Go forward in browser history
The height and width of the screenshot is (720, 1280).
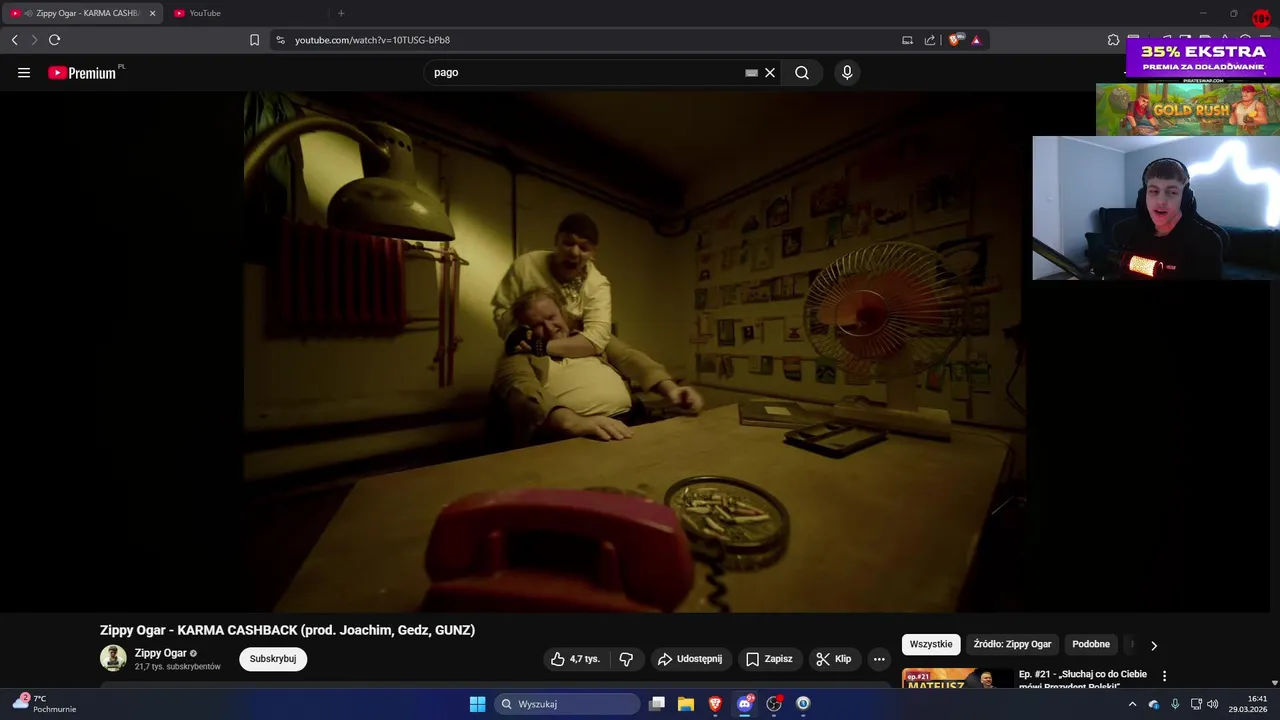(x=34, y=40)
